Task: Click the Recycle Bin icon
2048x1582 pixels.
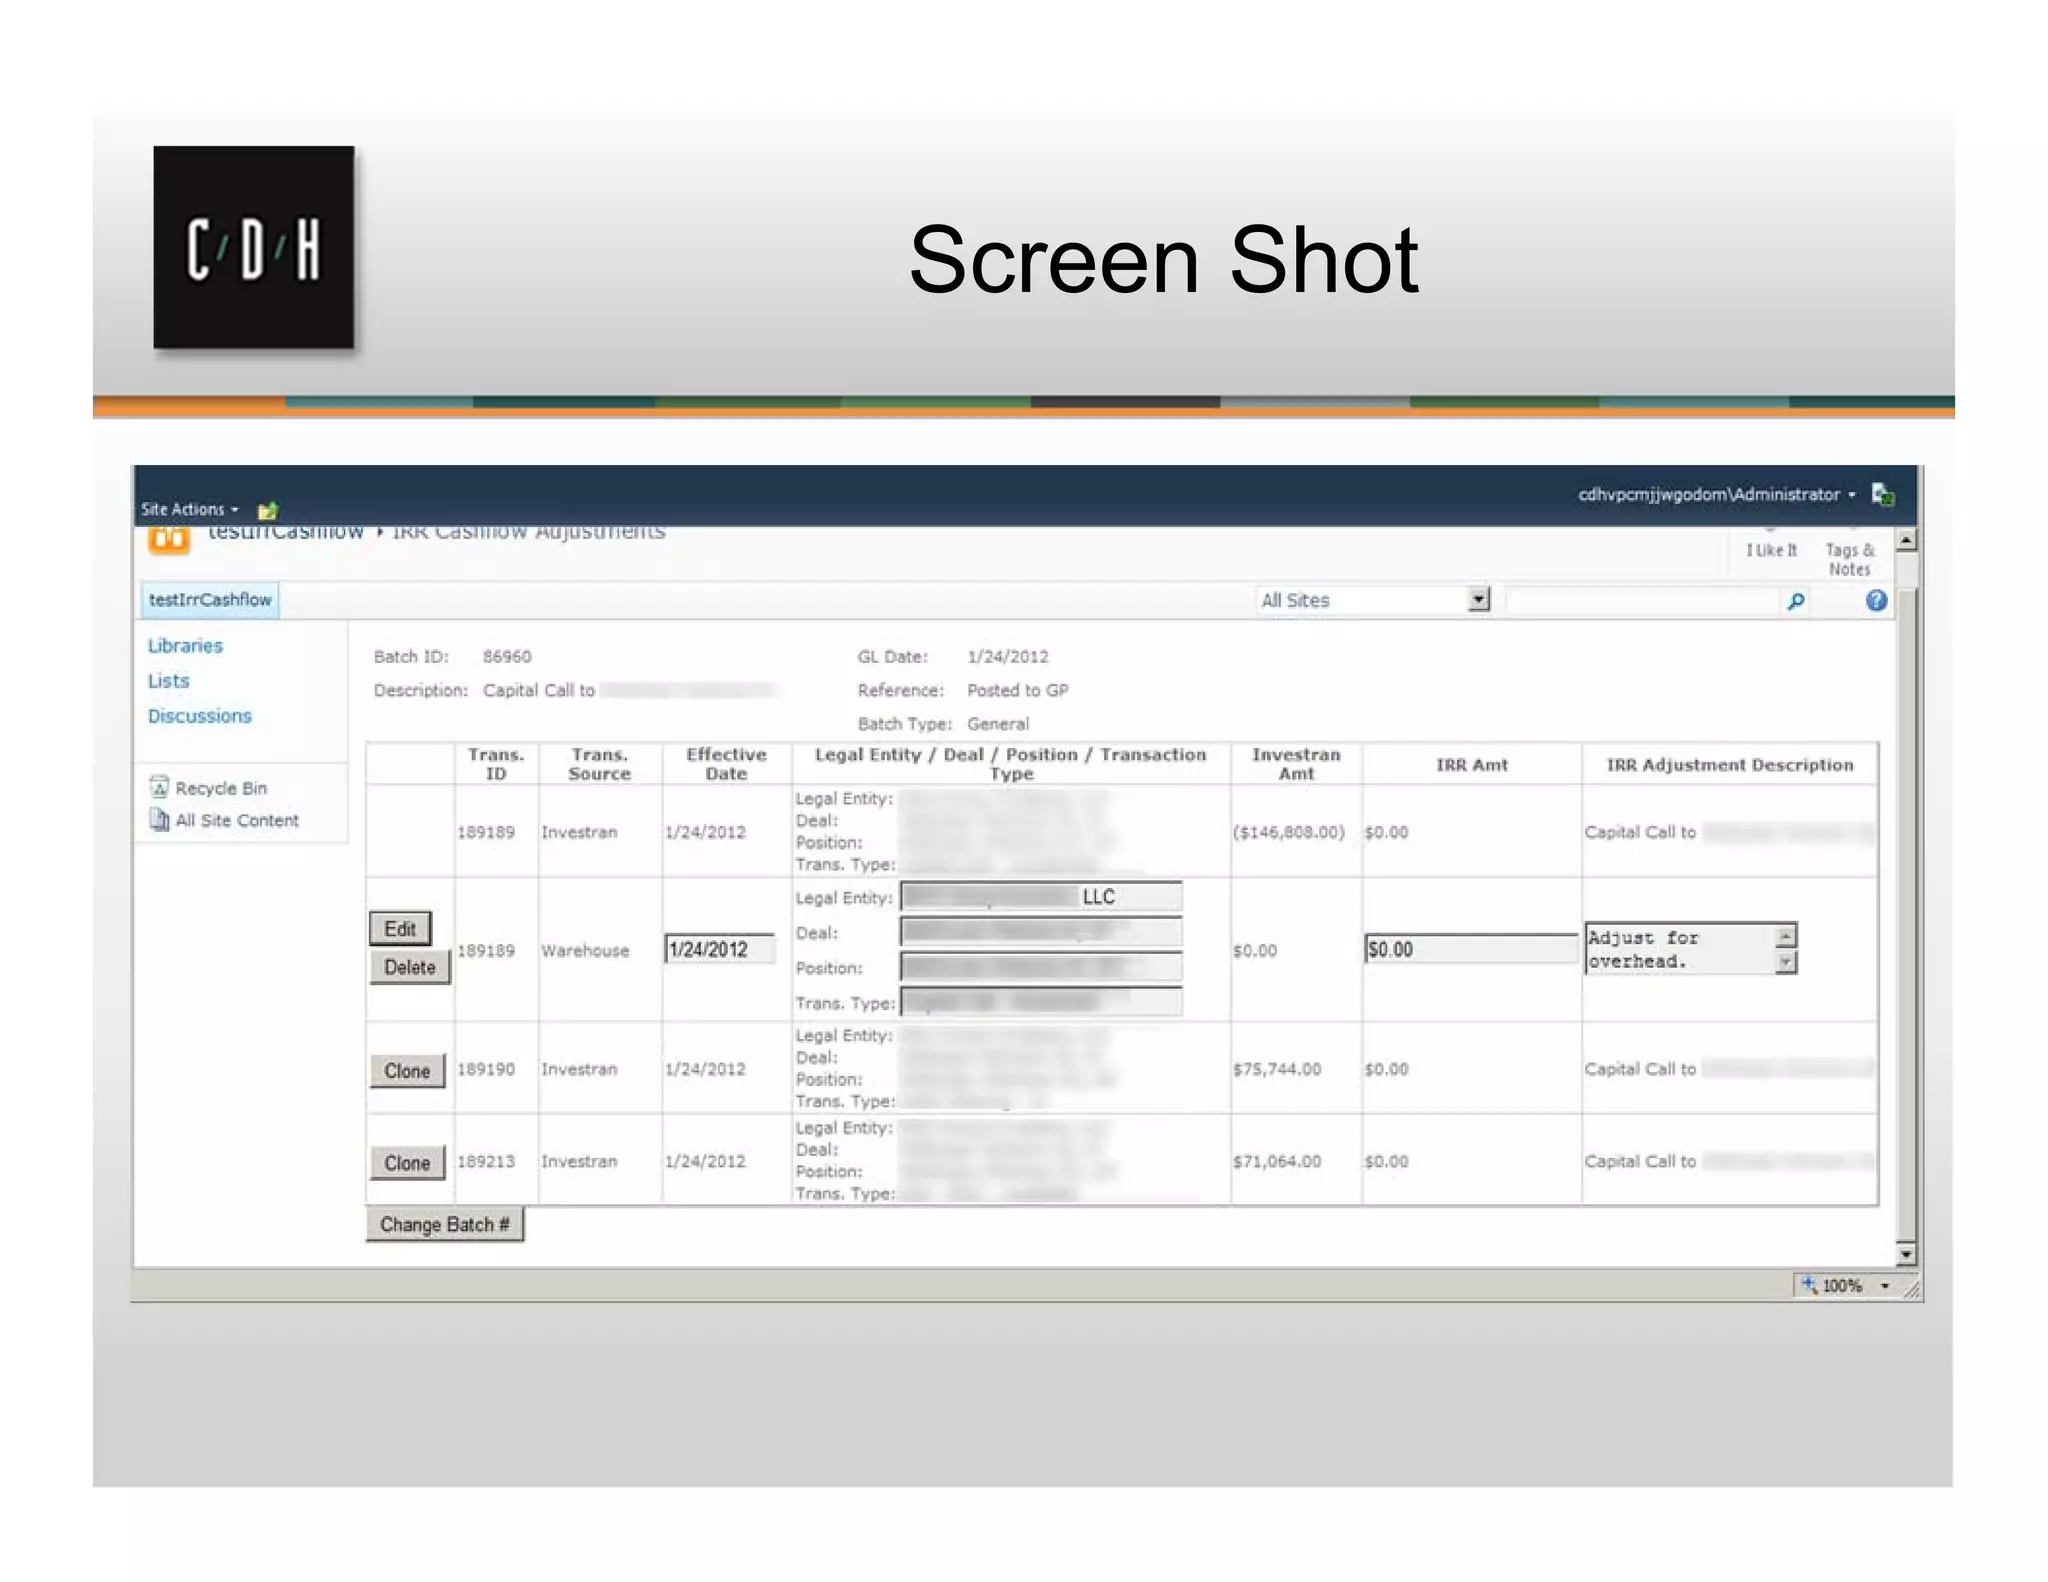Action: point(158,787)
